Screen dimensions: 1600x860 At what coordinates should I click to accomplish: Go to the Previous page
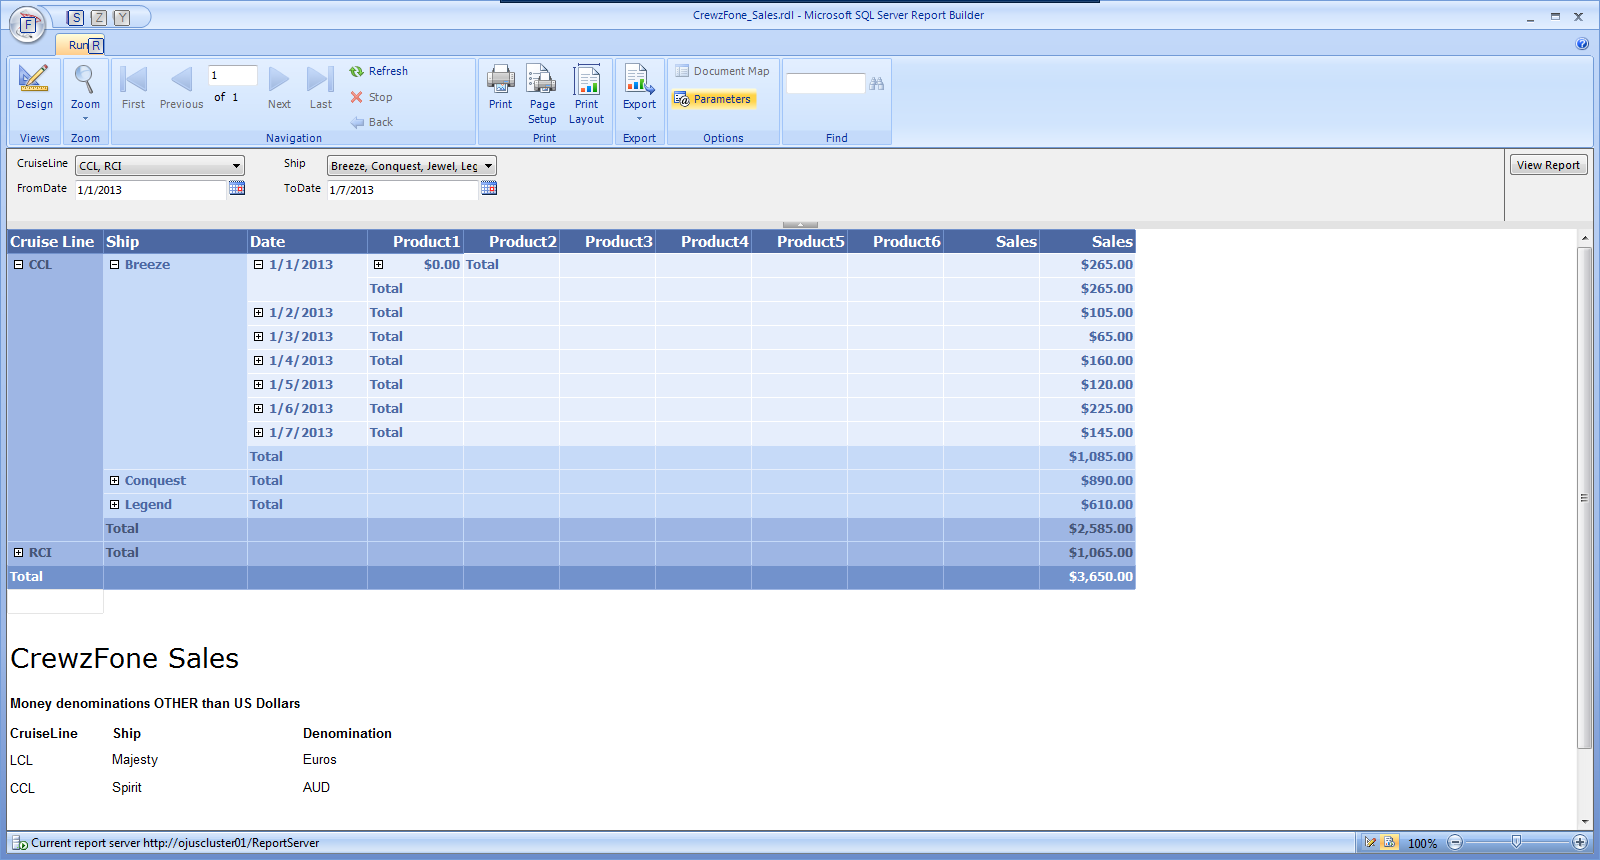point(181,88)
